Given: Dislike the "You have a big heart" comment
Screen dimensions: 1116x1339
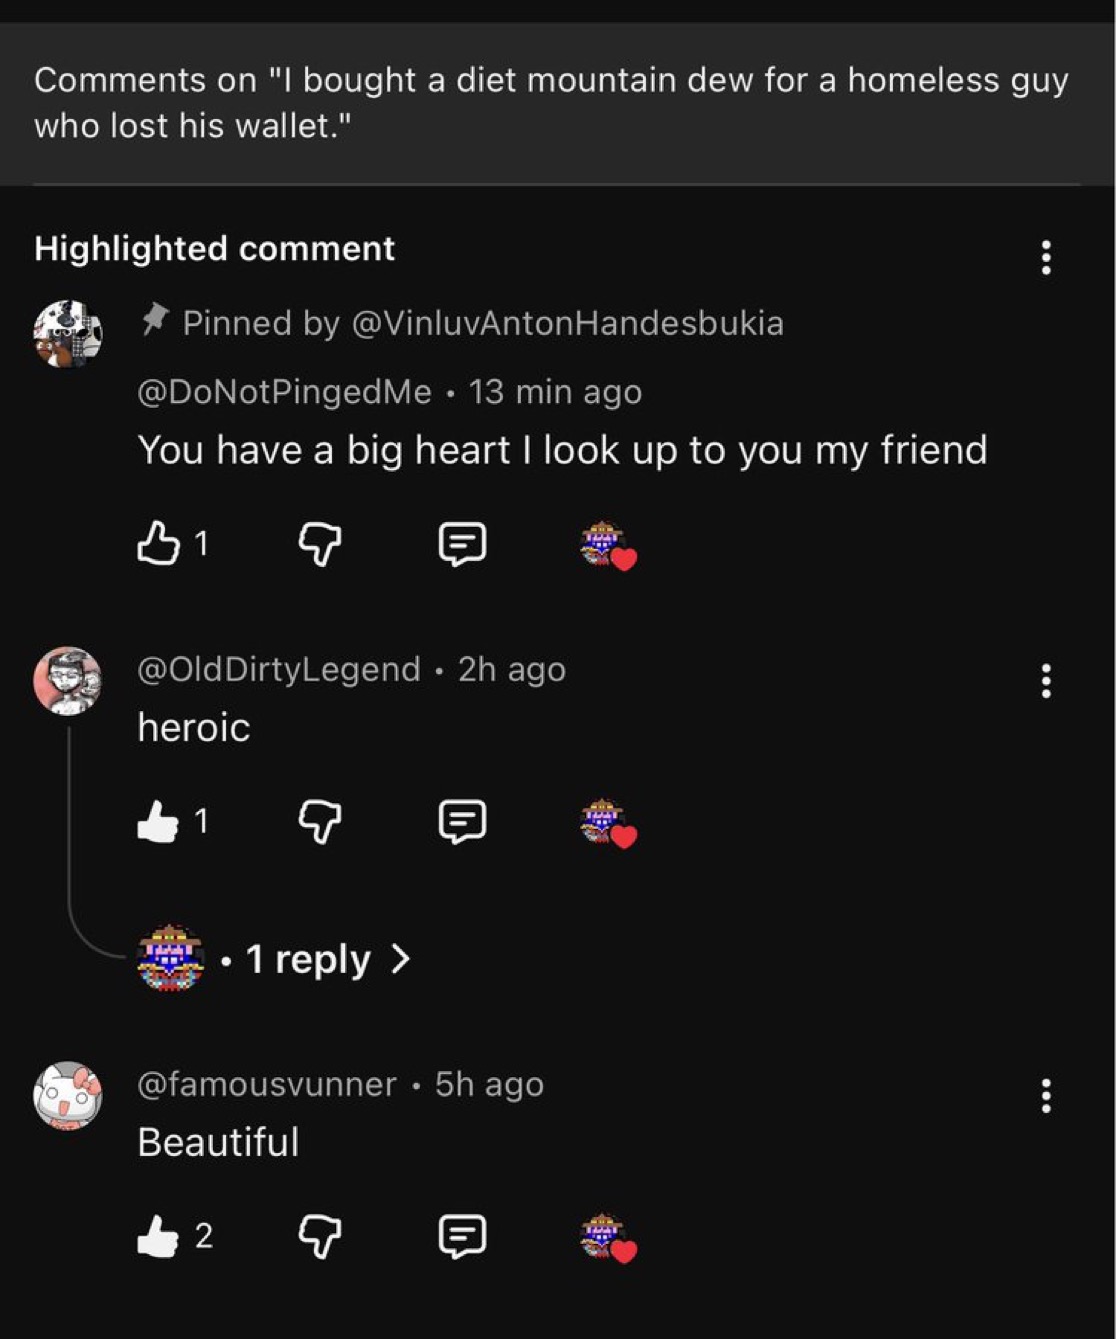Looking at the screenshot, I should click(320, 545).
